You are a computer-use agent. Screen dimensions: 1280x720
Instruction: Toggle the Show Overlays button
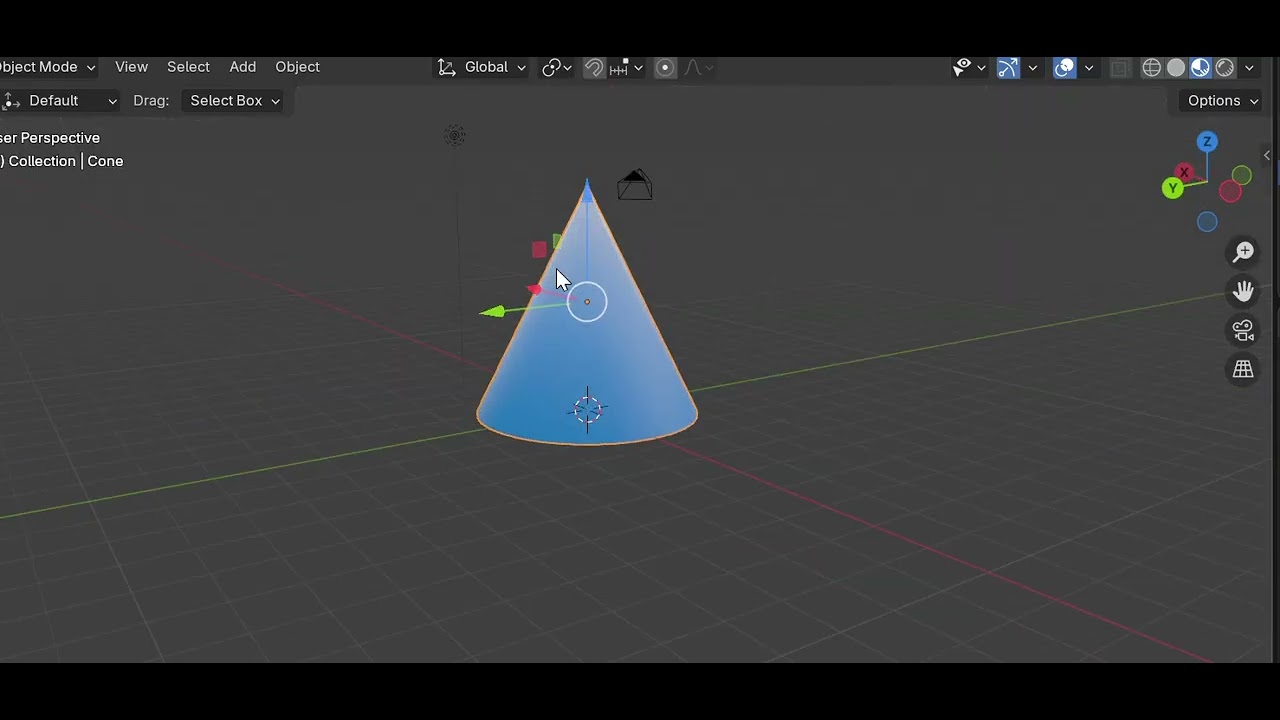coord(1065,67)
